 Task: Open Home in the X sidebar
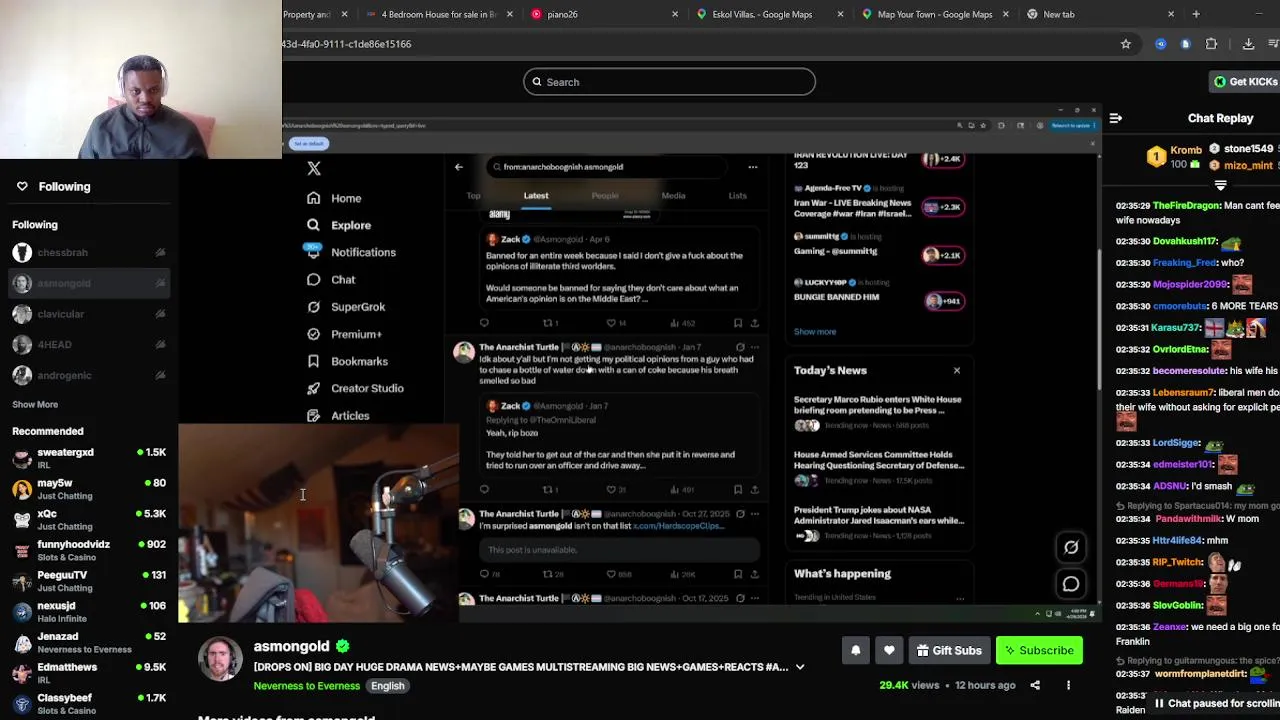tap(335, 198)
